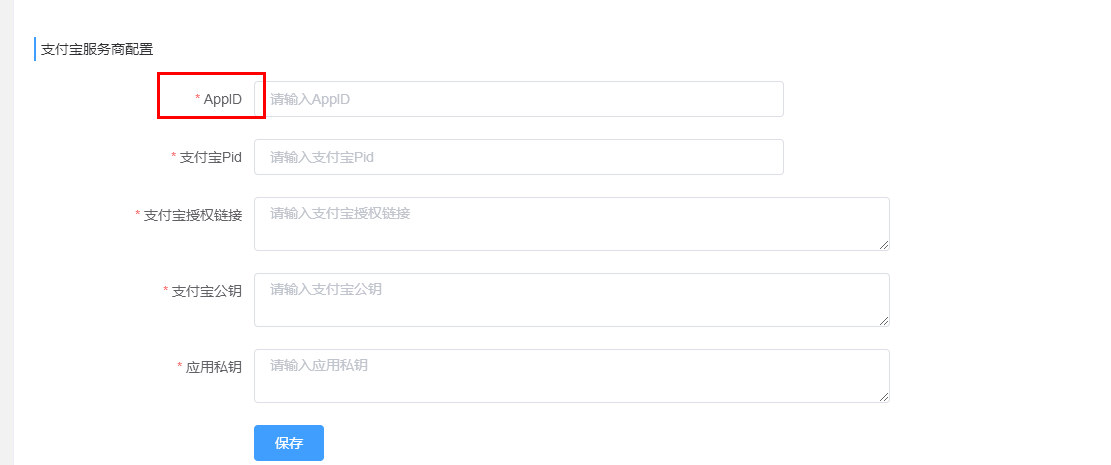Click the AppID input field
Viewport: 1111px width, 465px height.
click(518, 99)
